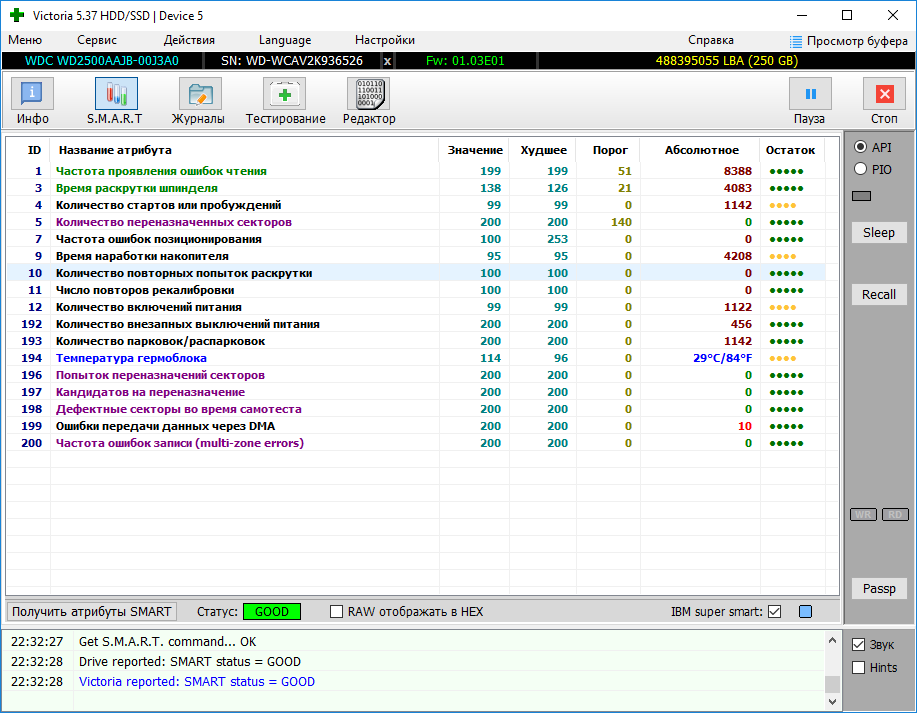Open the Редактор sector editor

click(x=368, y=95)
